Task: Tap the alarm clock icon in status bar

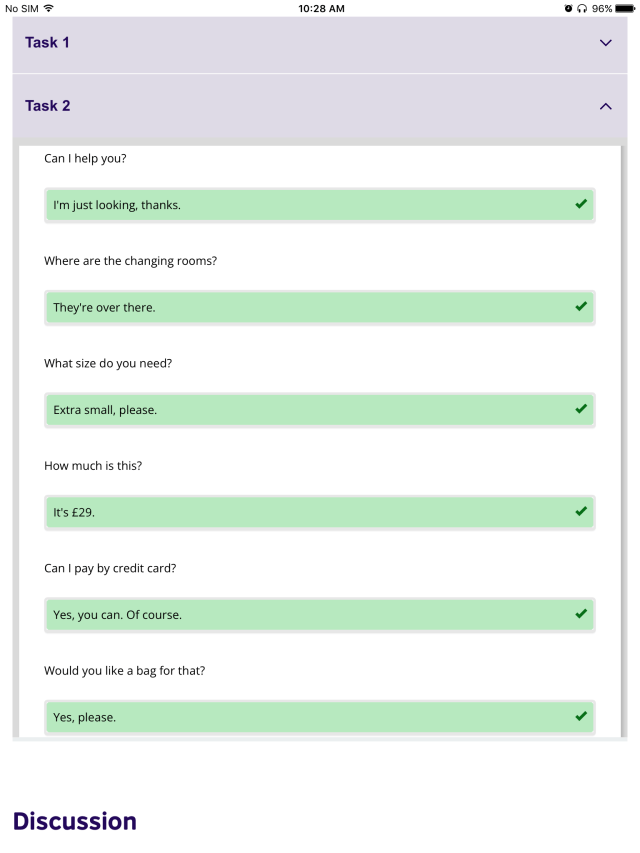Action: pyautogui.click(x=568, y=8)
